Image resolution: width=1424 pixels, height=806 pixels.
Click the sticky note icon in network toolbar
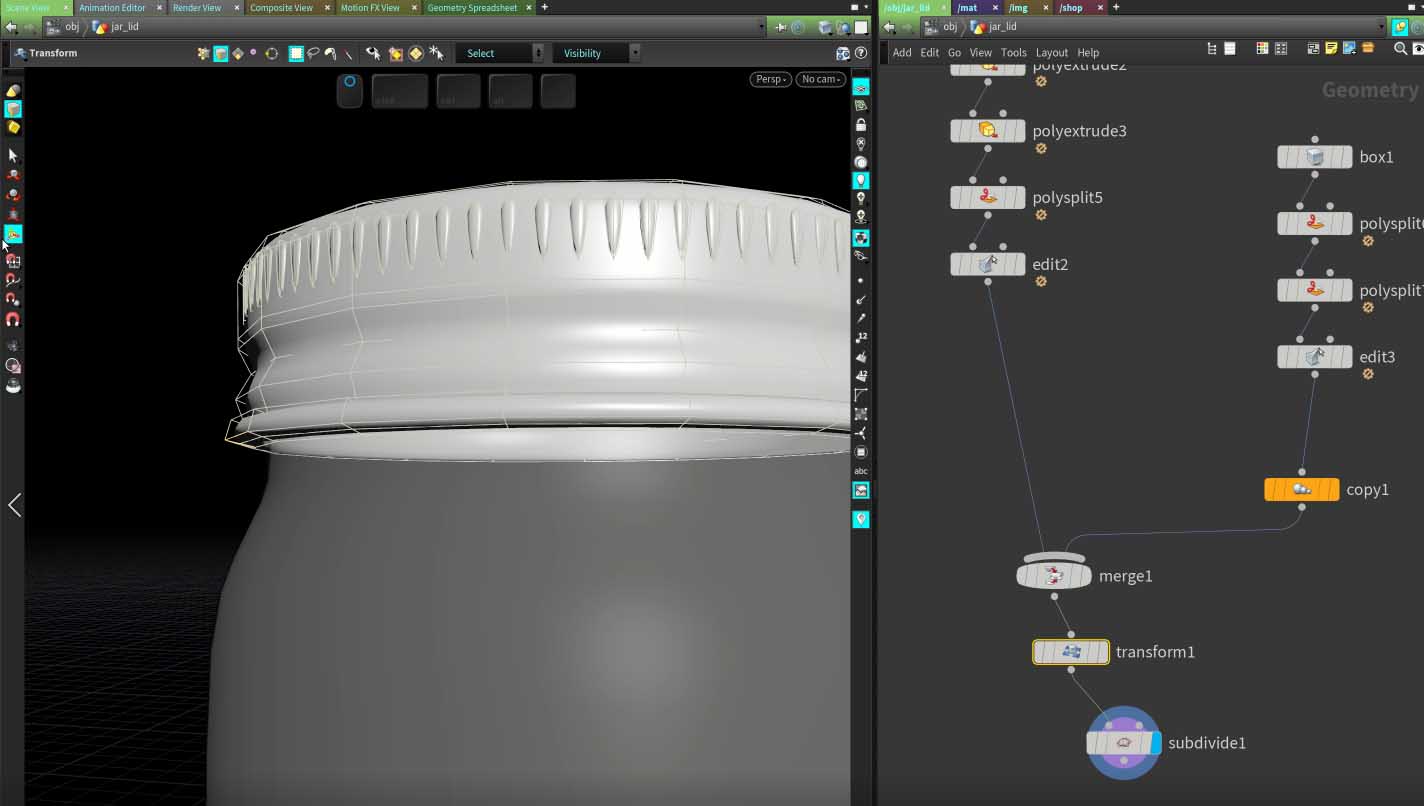1331,49
